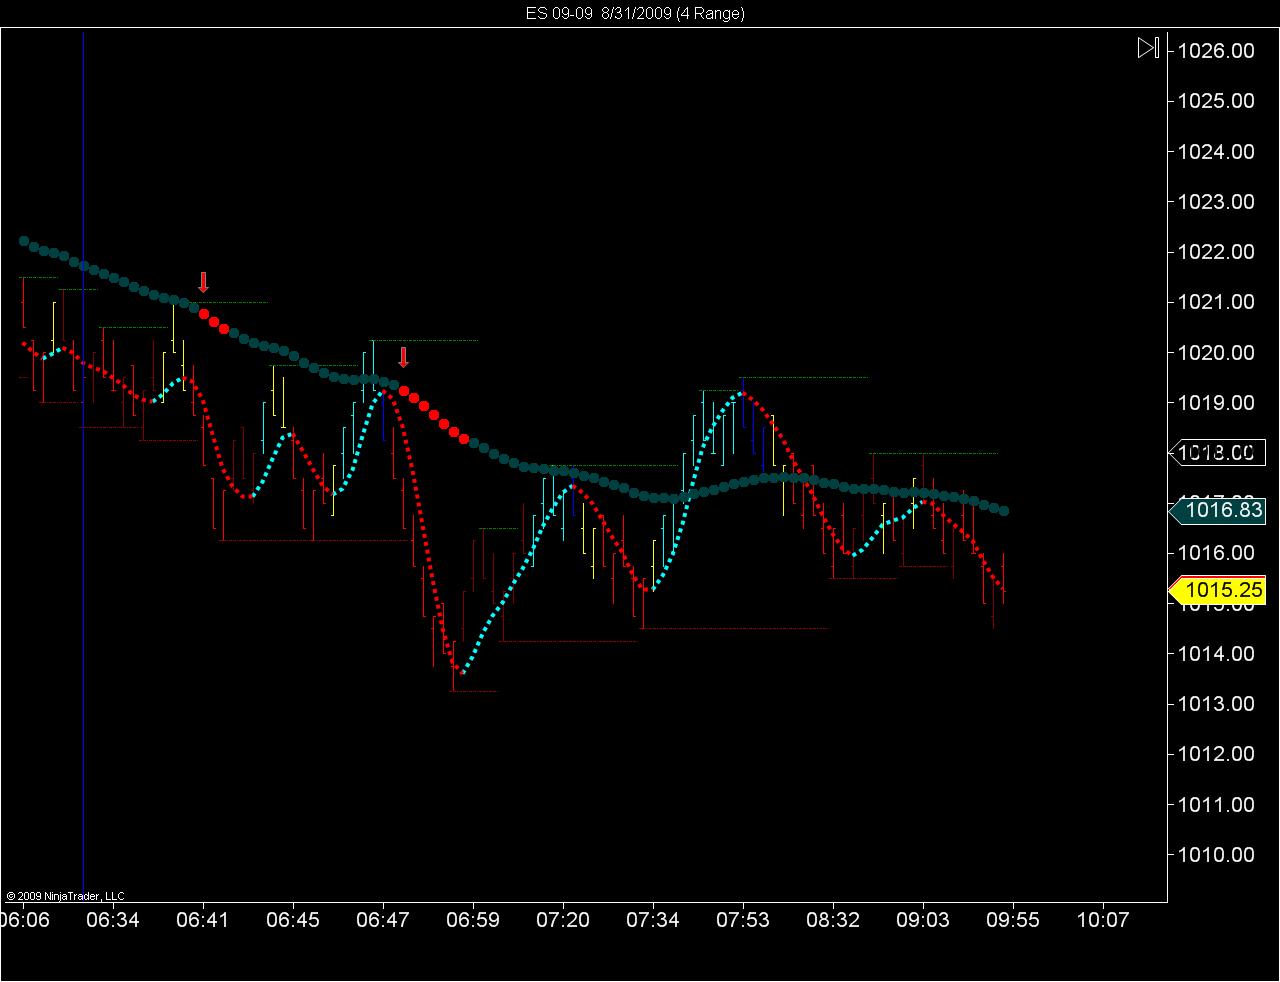Click the 06:45 time axis label
Viewport: 1280px width, 982px height.
[293, 920]
